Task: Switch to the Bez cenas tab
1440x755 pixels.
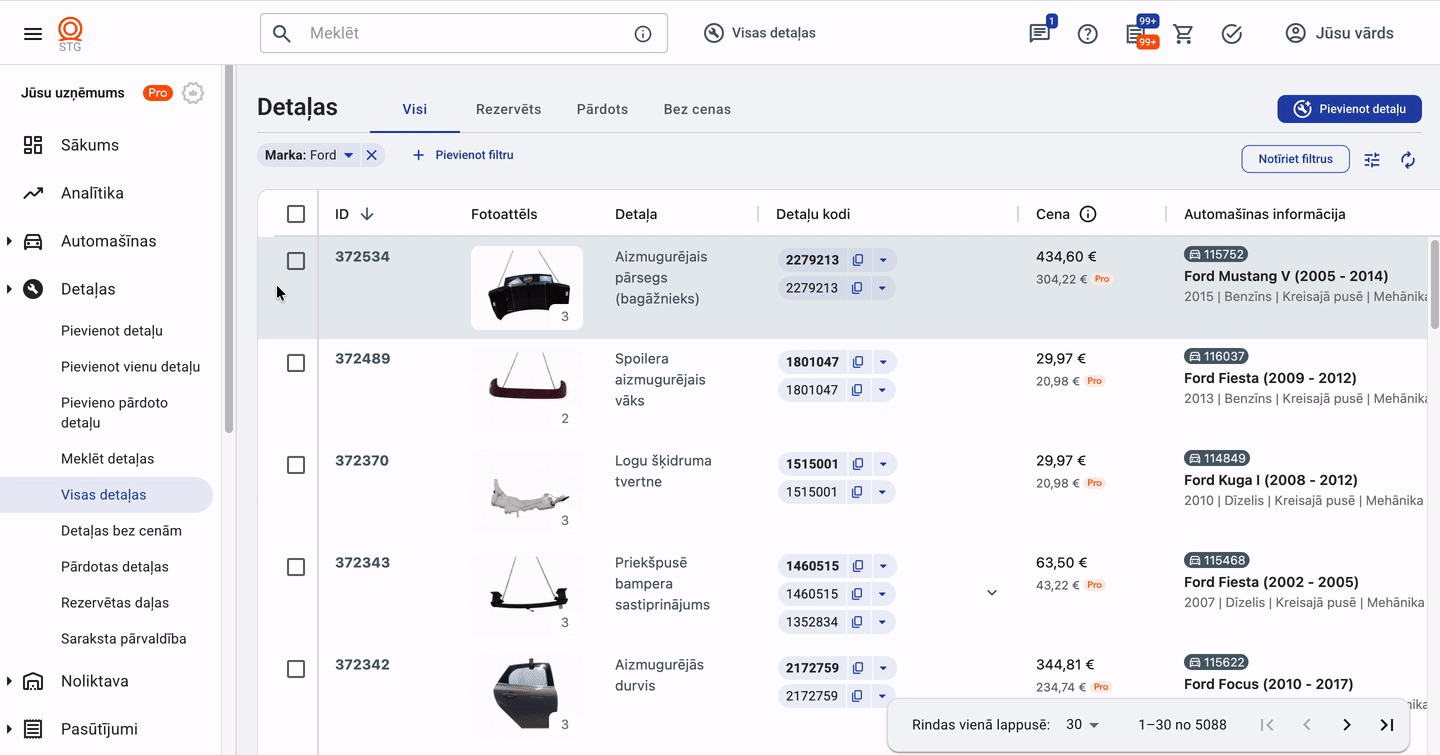Action: (x=697, y=109)
